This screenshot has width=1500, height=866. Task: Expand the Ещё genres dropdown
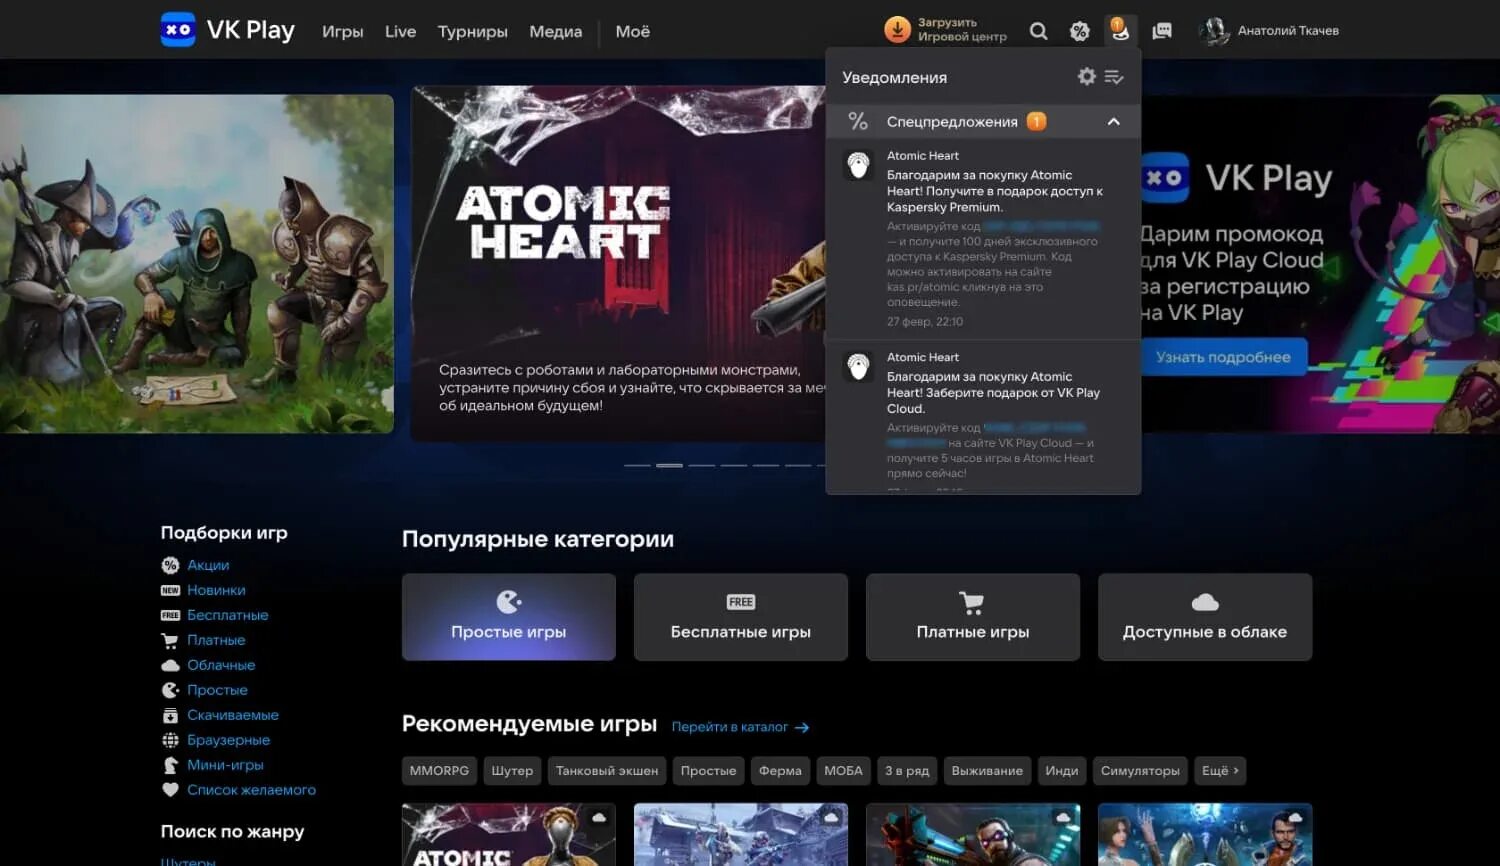point(1219,770)
